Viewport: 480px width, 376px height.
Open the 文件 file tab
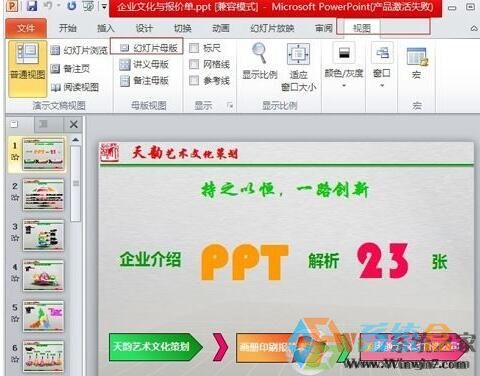point(26,28)
